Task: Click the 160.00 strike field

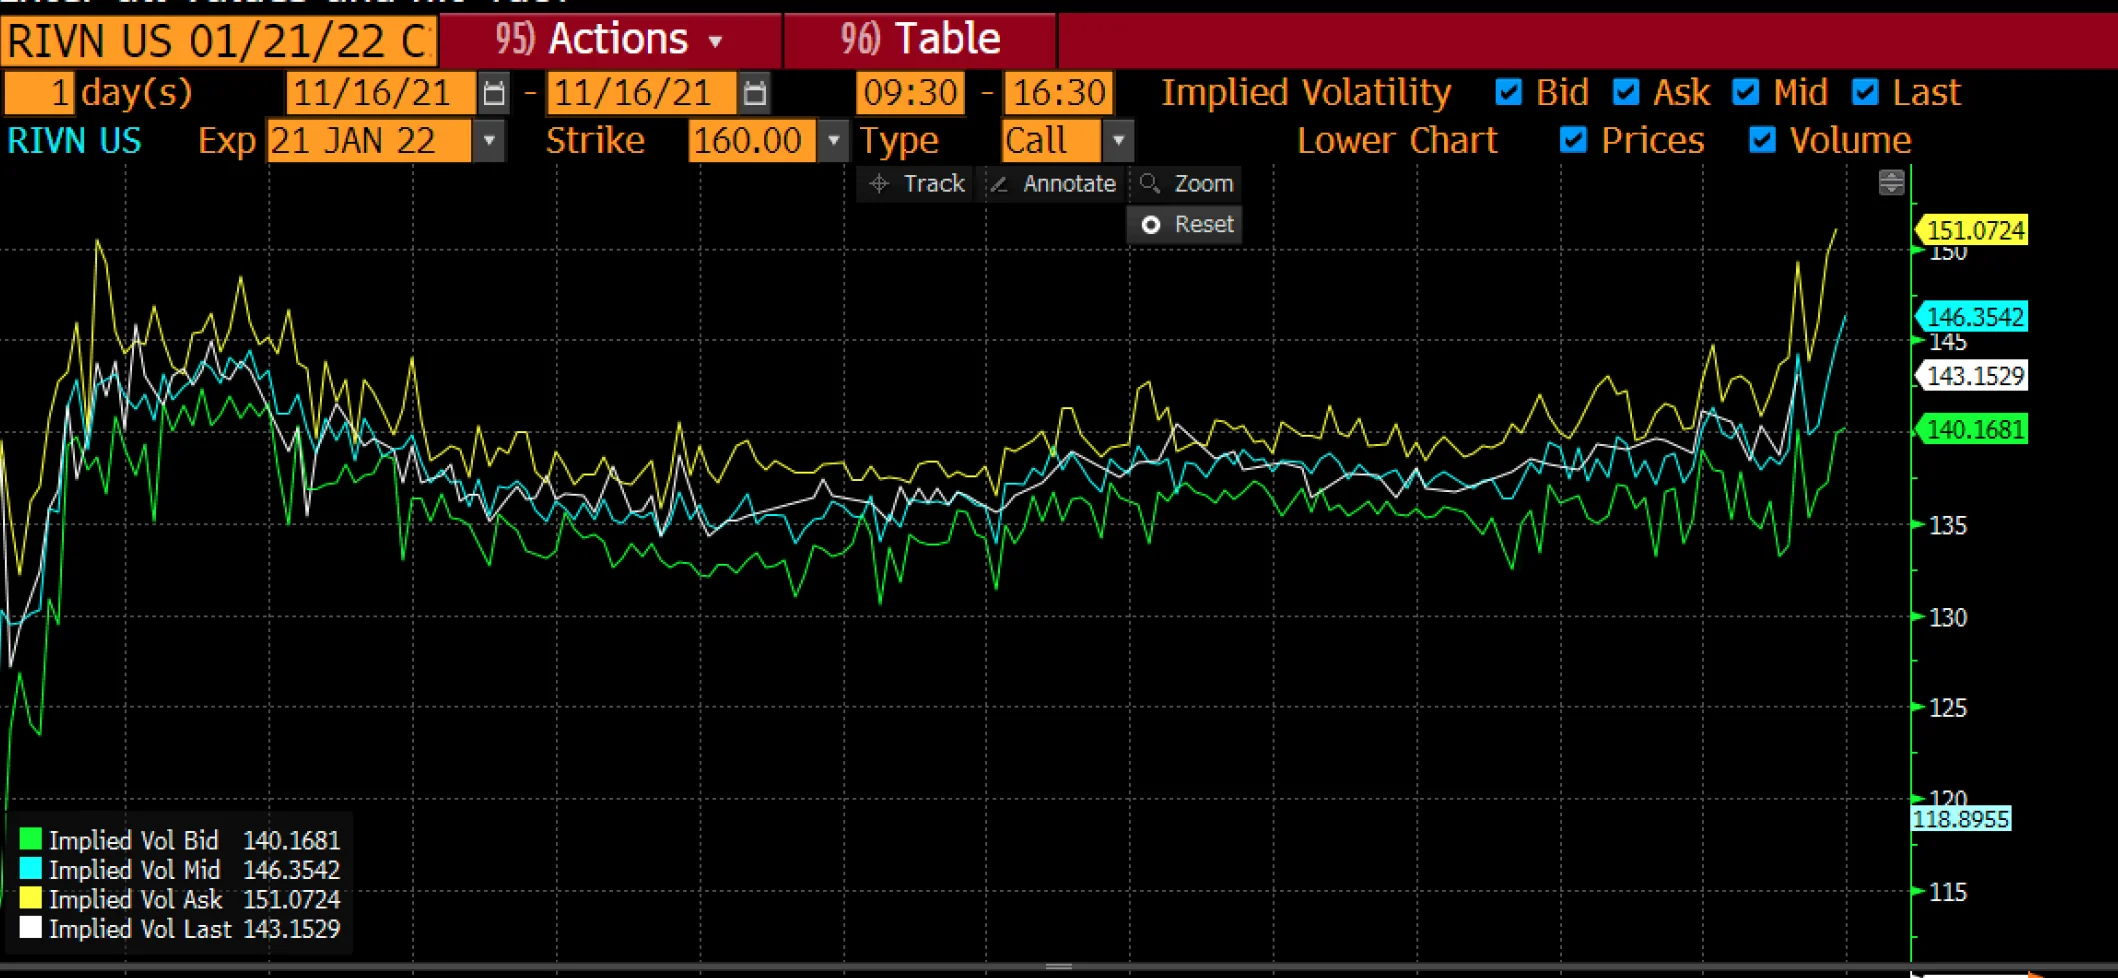Action: coord(752,141)
